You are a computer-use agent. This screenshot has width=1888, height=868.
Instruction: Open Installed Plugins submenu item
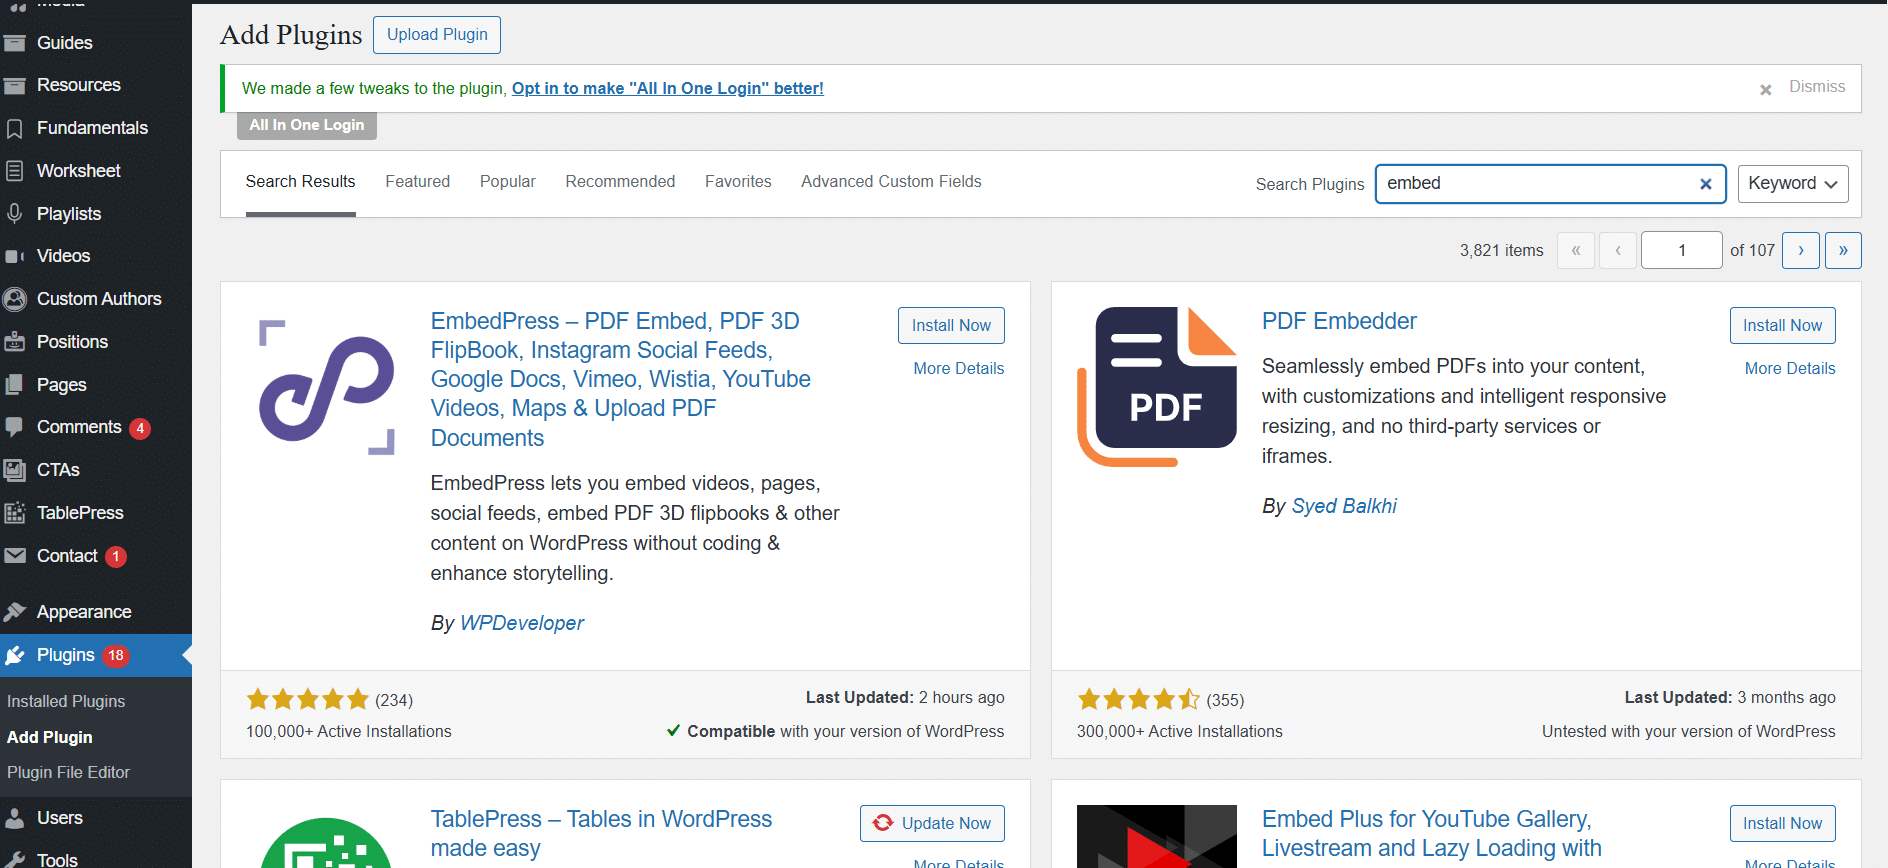(66, 702)
